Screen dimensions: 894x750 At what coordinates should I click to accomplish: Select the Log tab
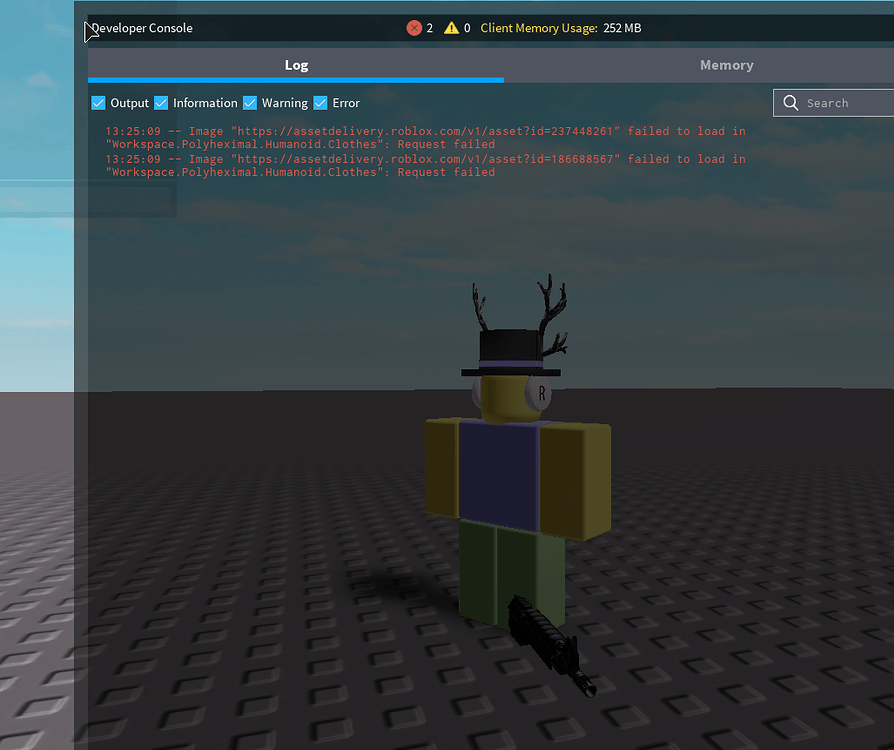[296, 64]
